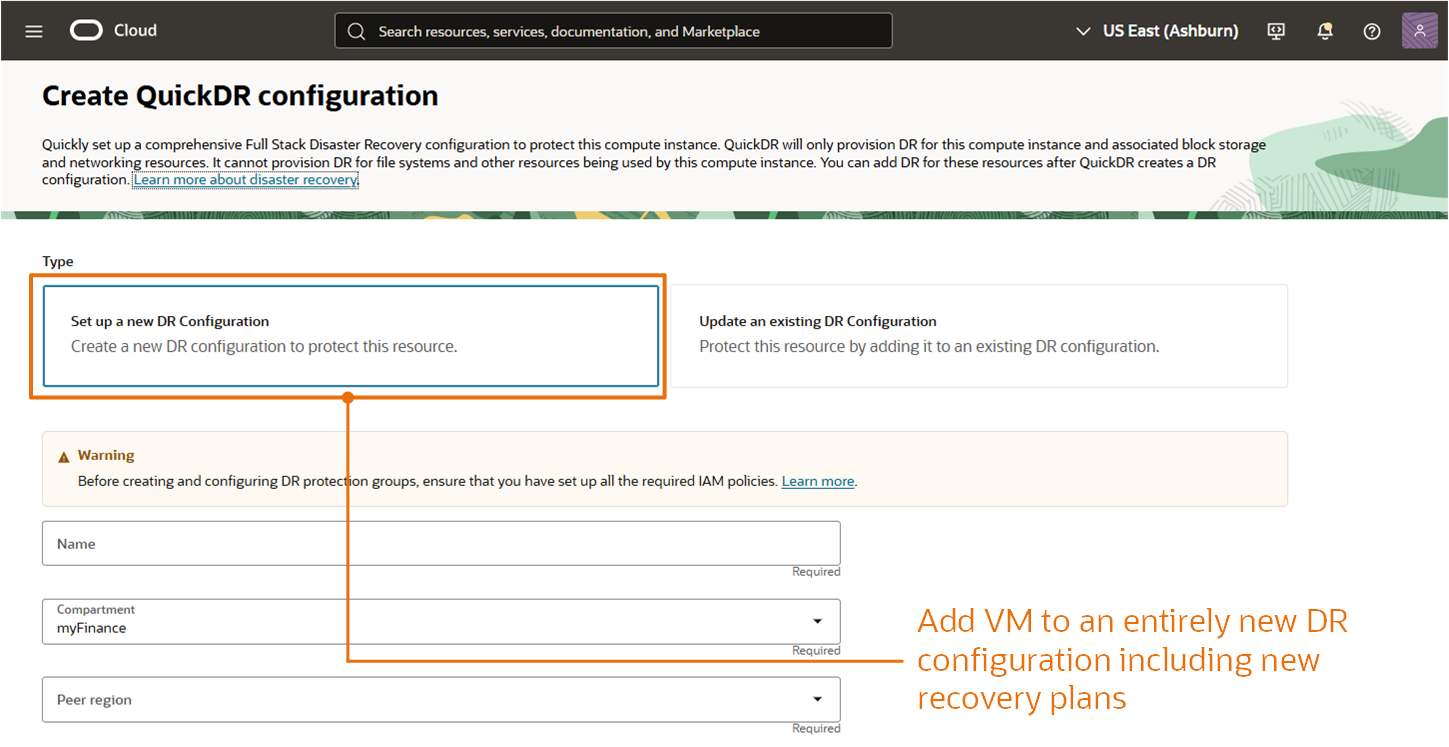The width and height of the screenshot is (1449, 747).
Task: Click the Name input field
Action: (x=440, y=543)
